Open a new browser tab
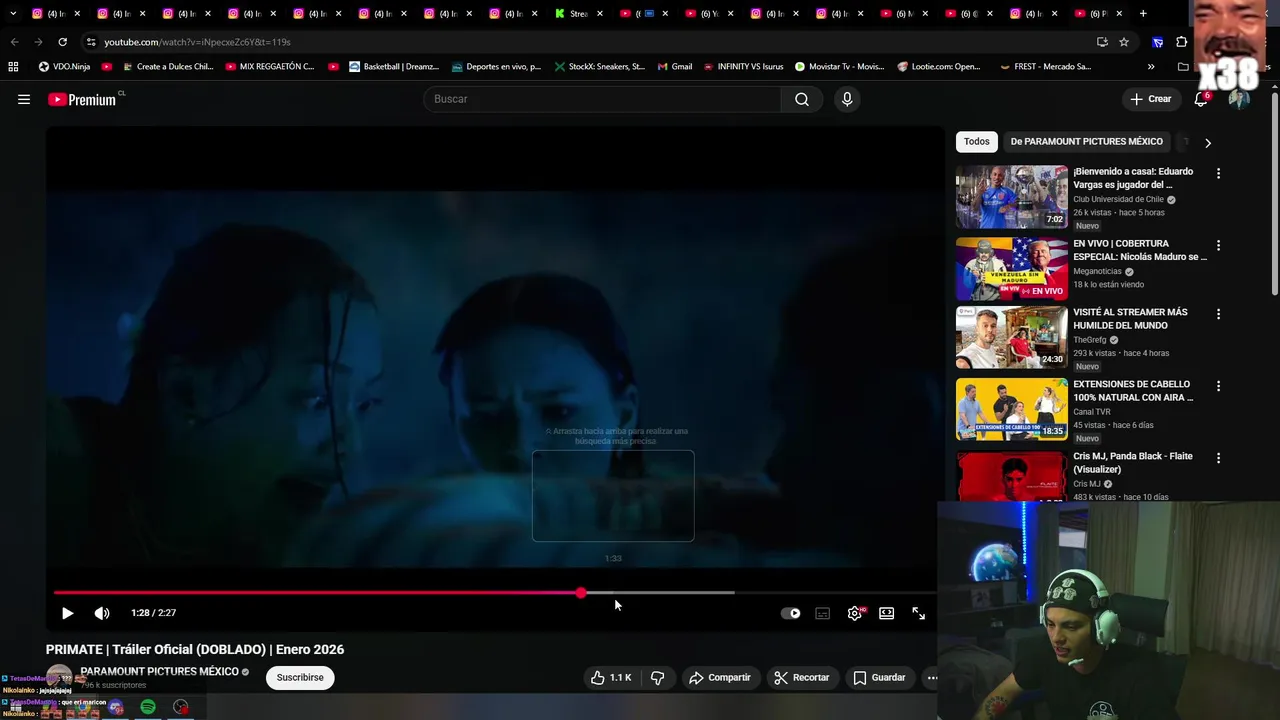1280x720 pixels. coord(1143,14)
